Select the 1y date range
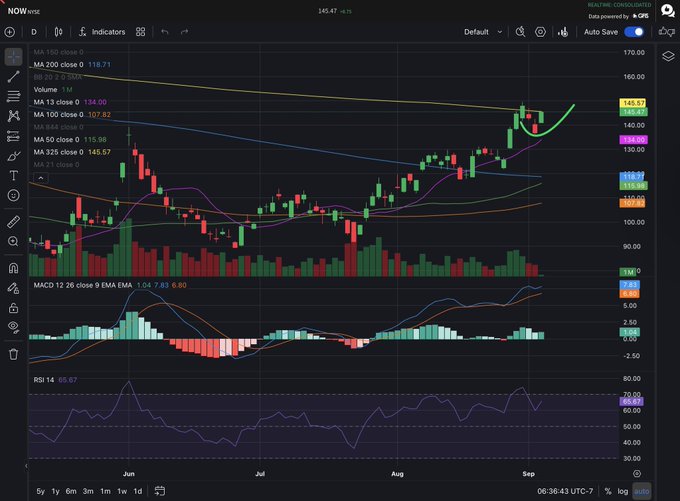 (x=56, y=491)
